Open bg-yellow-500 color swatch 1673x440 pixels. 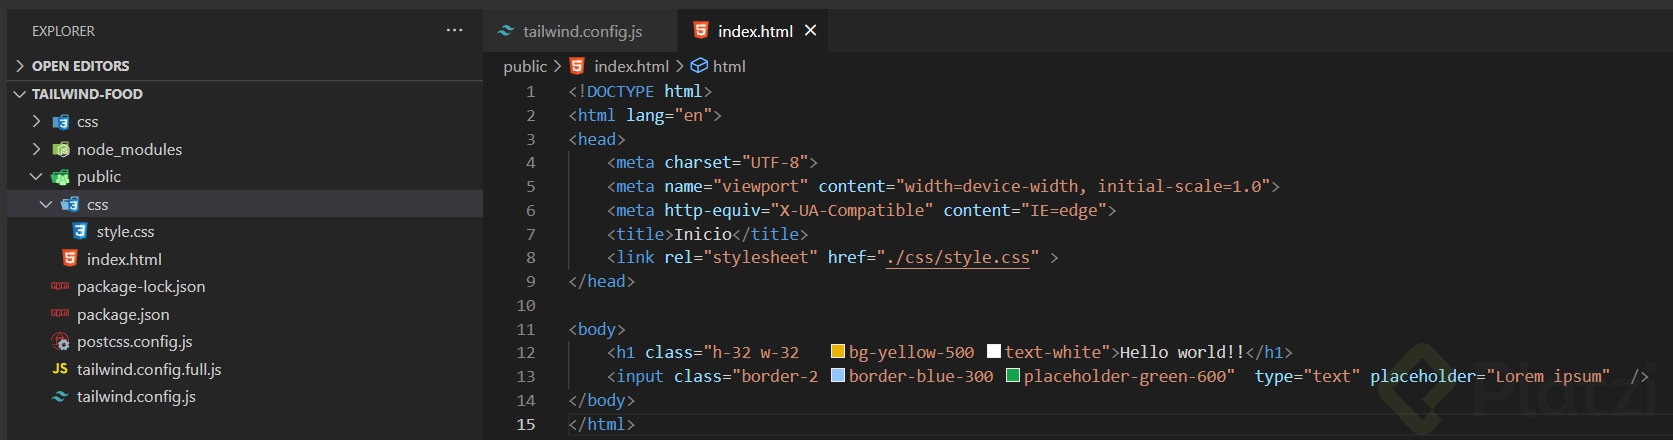[x=838, y=351]
